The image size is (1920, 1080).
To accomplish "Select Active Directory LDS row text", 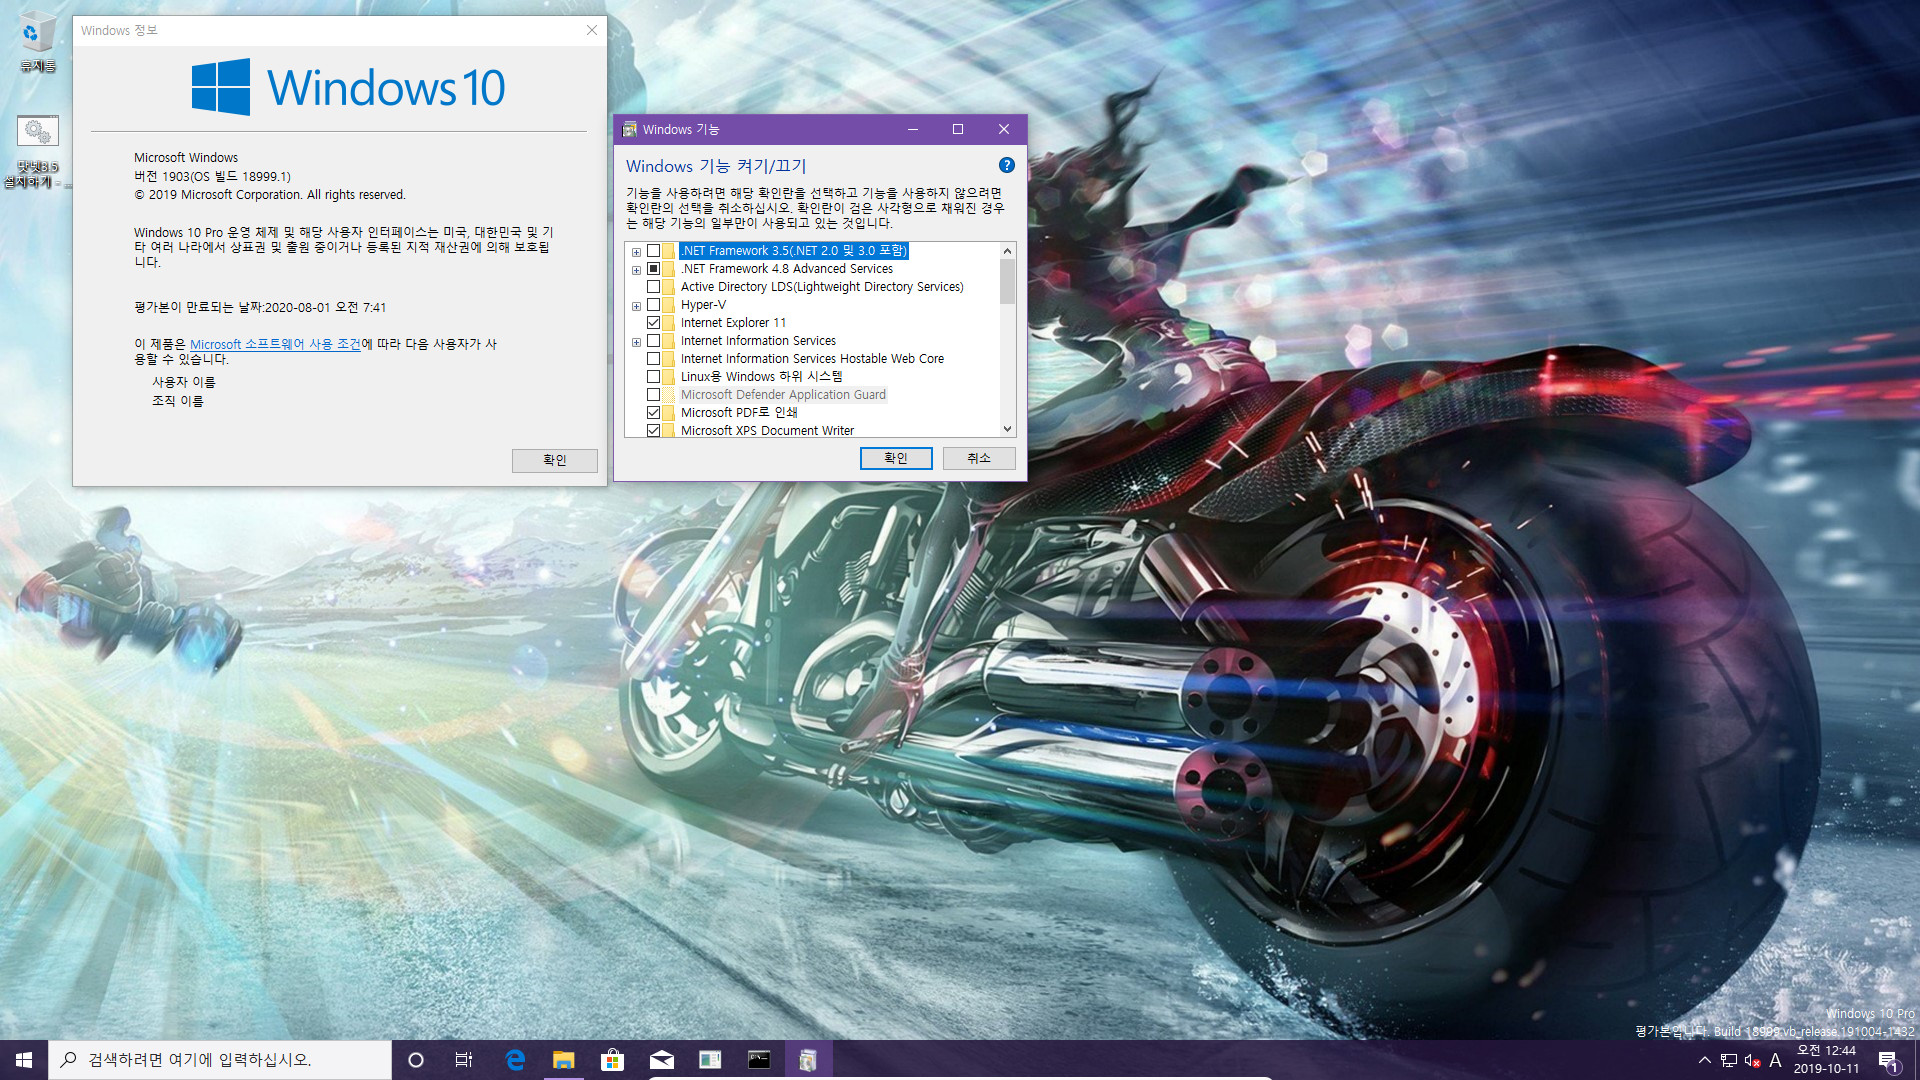I will point(822,287).
